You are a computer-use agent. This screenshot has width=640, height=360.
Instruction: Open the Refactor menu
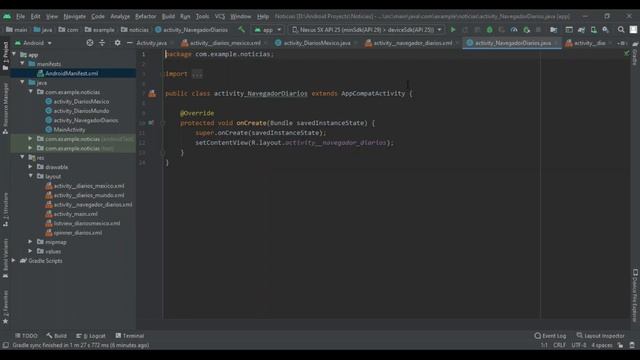(146, 16)
